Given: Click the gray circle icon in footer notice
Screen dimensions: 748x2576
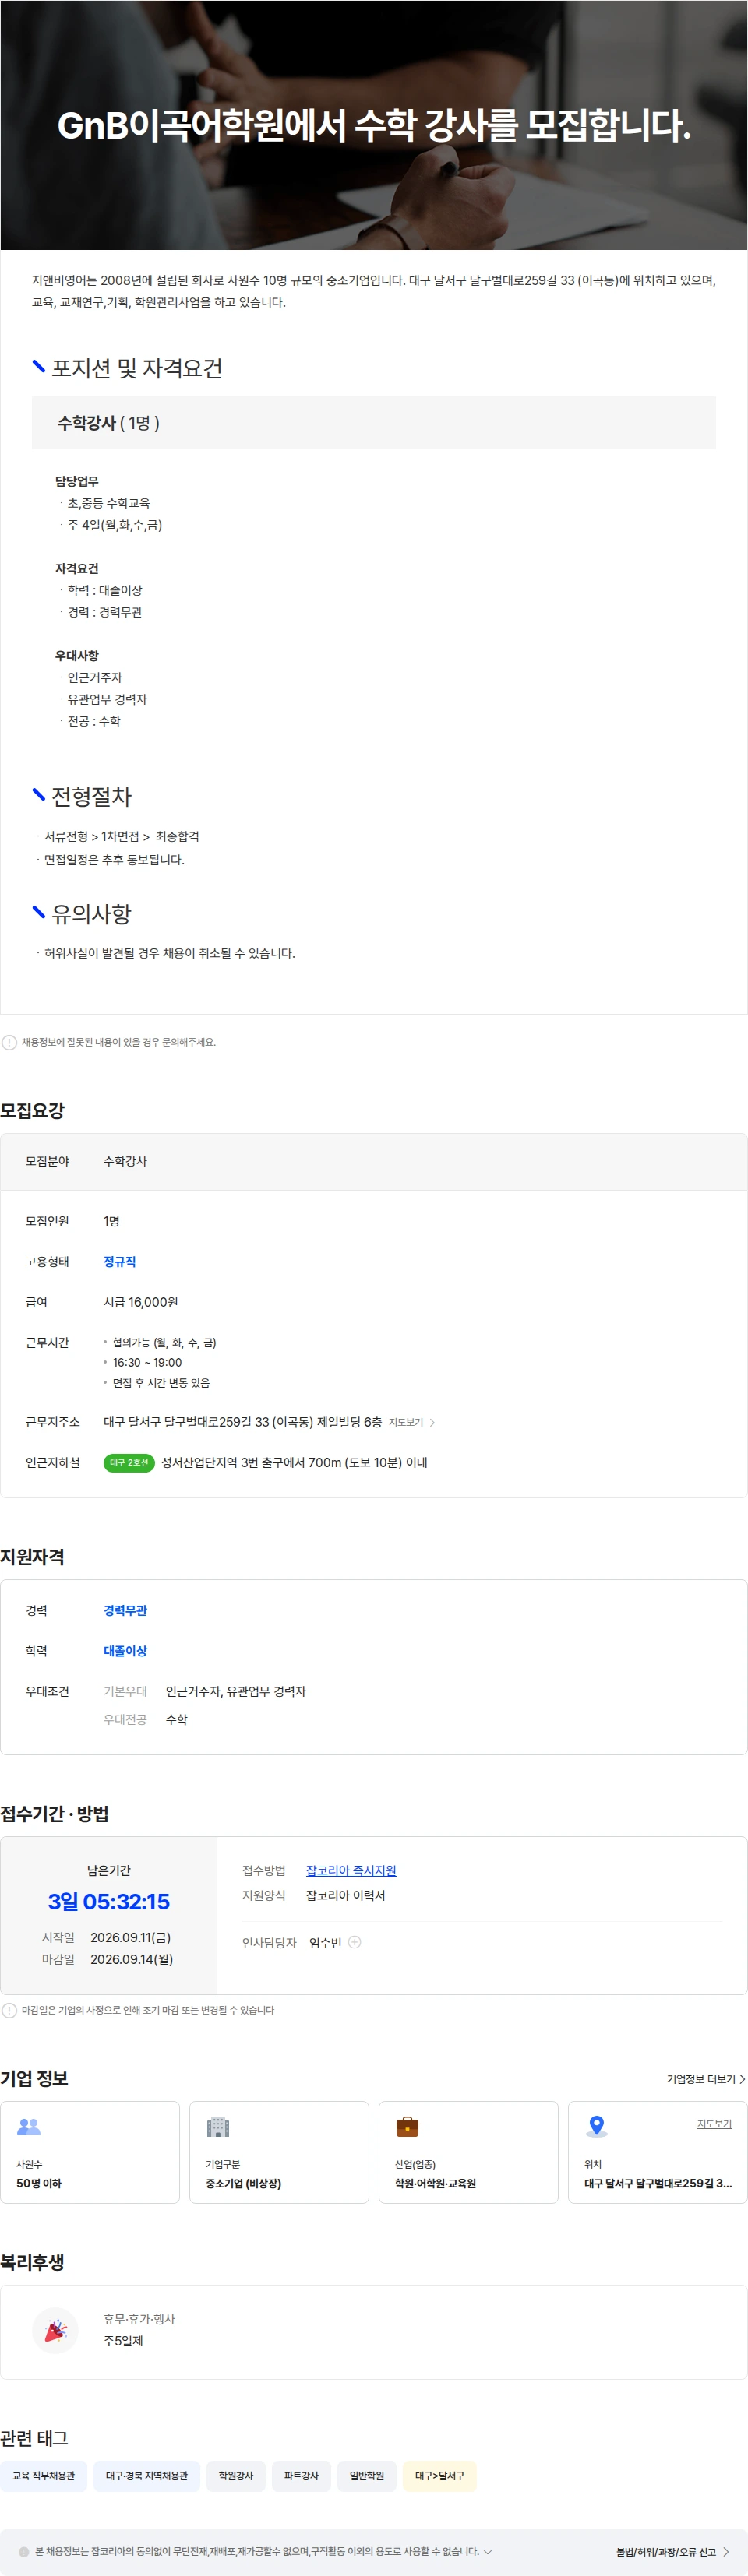Looking at the screenshot, I should (x=24, y=2551).
